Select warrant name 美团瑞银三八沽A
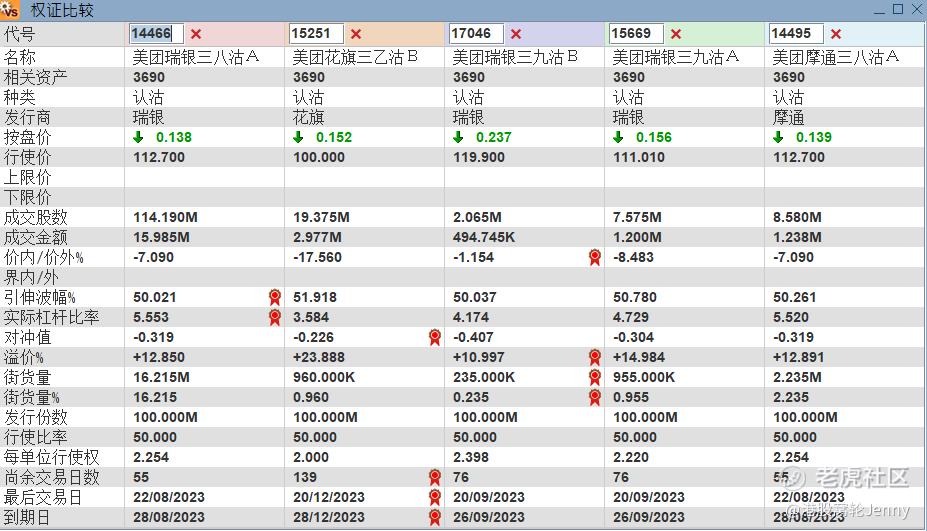Image resolution: width=927 pixels, height=531 pixels. pos(196,57)
